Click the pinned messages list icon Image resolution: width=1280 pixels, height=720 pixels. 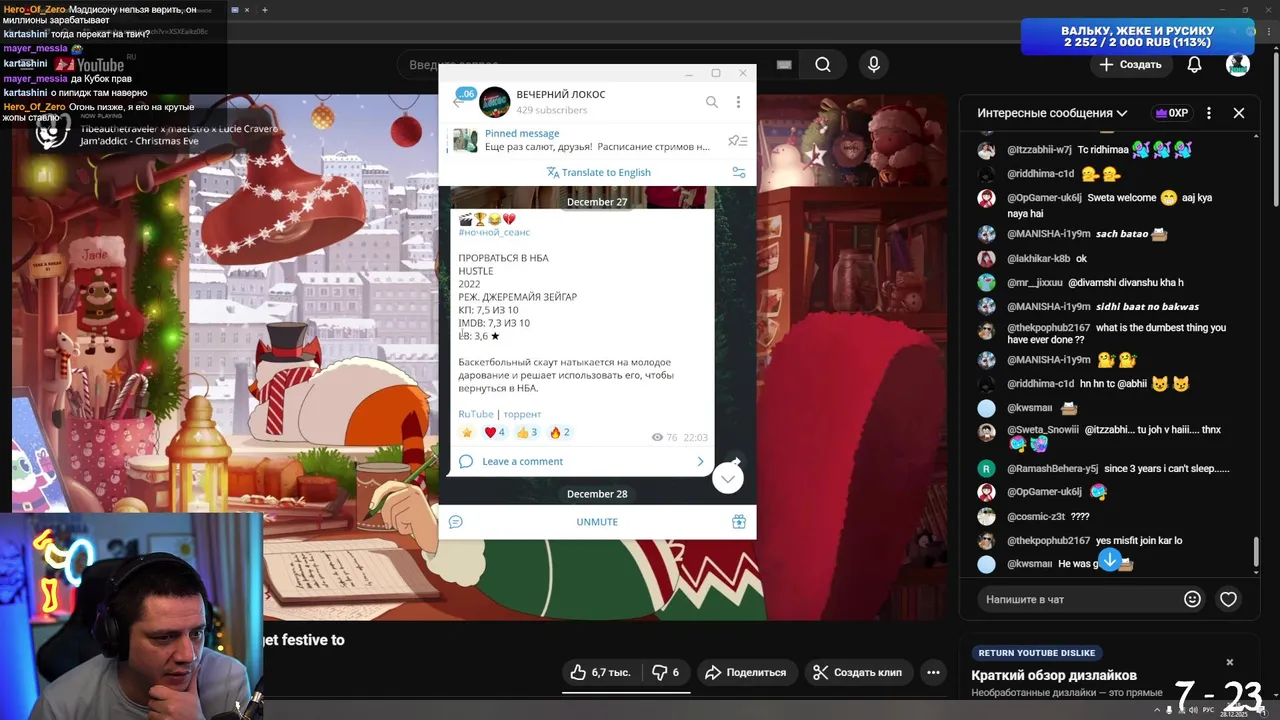[737, 141]
